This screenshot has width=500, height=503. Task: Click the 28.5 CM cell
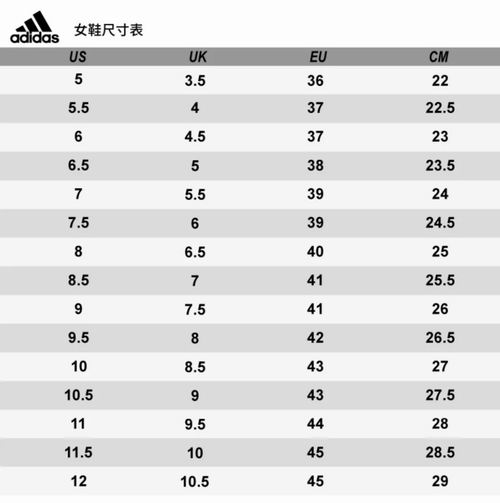click(x=440, y=453)
